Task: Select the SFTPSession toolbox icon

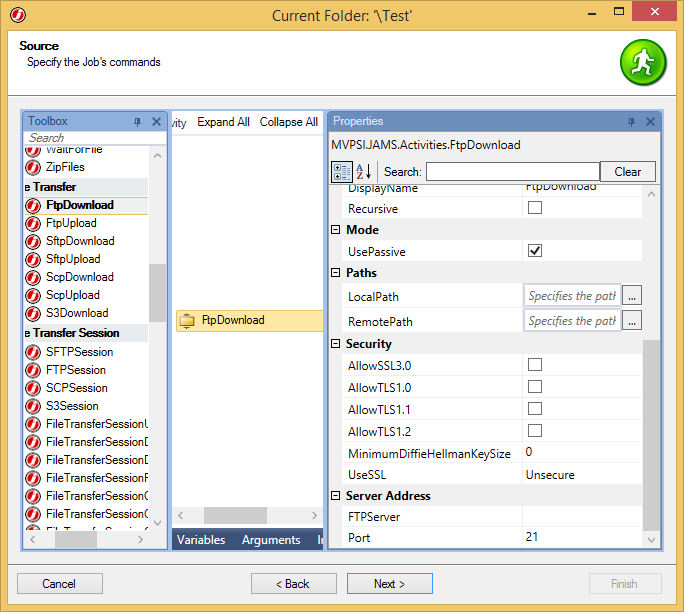Action: coord(33,352)
